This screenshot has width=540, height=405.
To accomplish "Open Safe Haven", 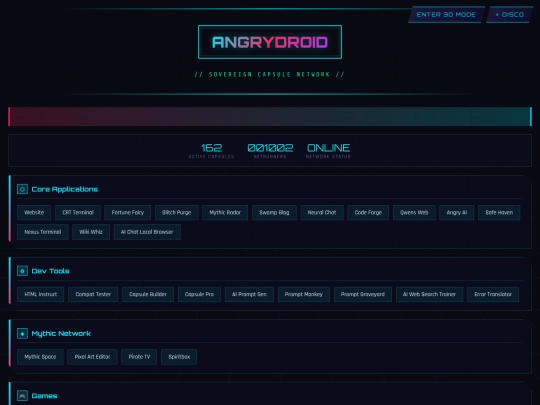I will [x=499, y=212].
